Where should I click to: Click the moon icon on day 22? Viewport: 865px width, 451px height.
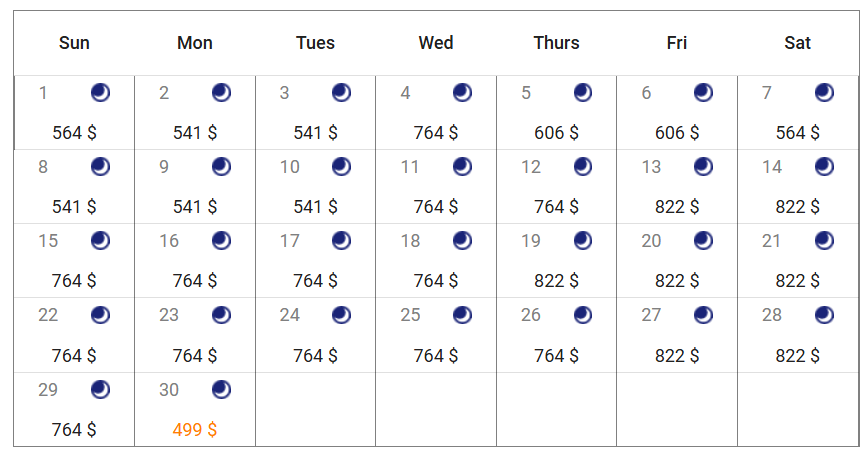(x=100, y=315)
